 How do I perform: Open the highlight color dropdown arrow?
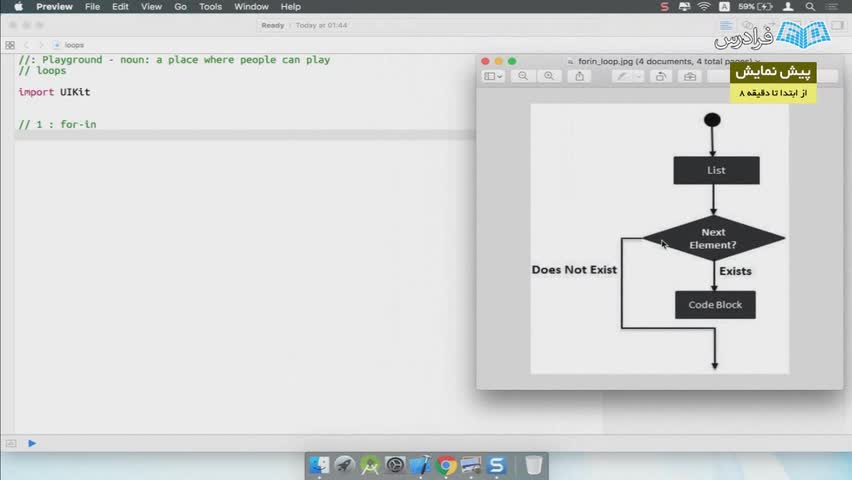(x=639, y=77)
